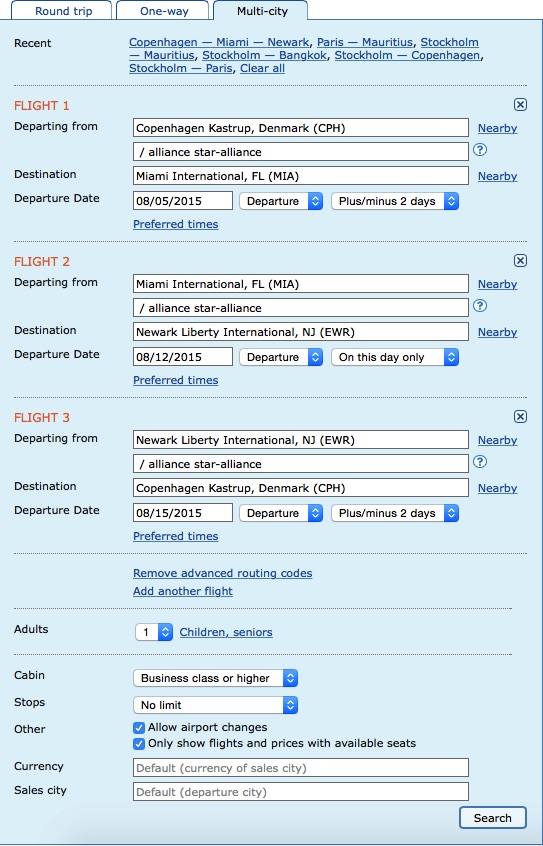543x846 pixels.
Task: Remove Flight 2 with its X icon
Action: (520, 261)
